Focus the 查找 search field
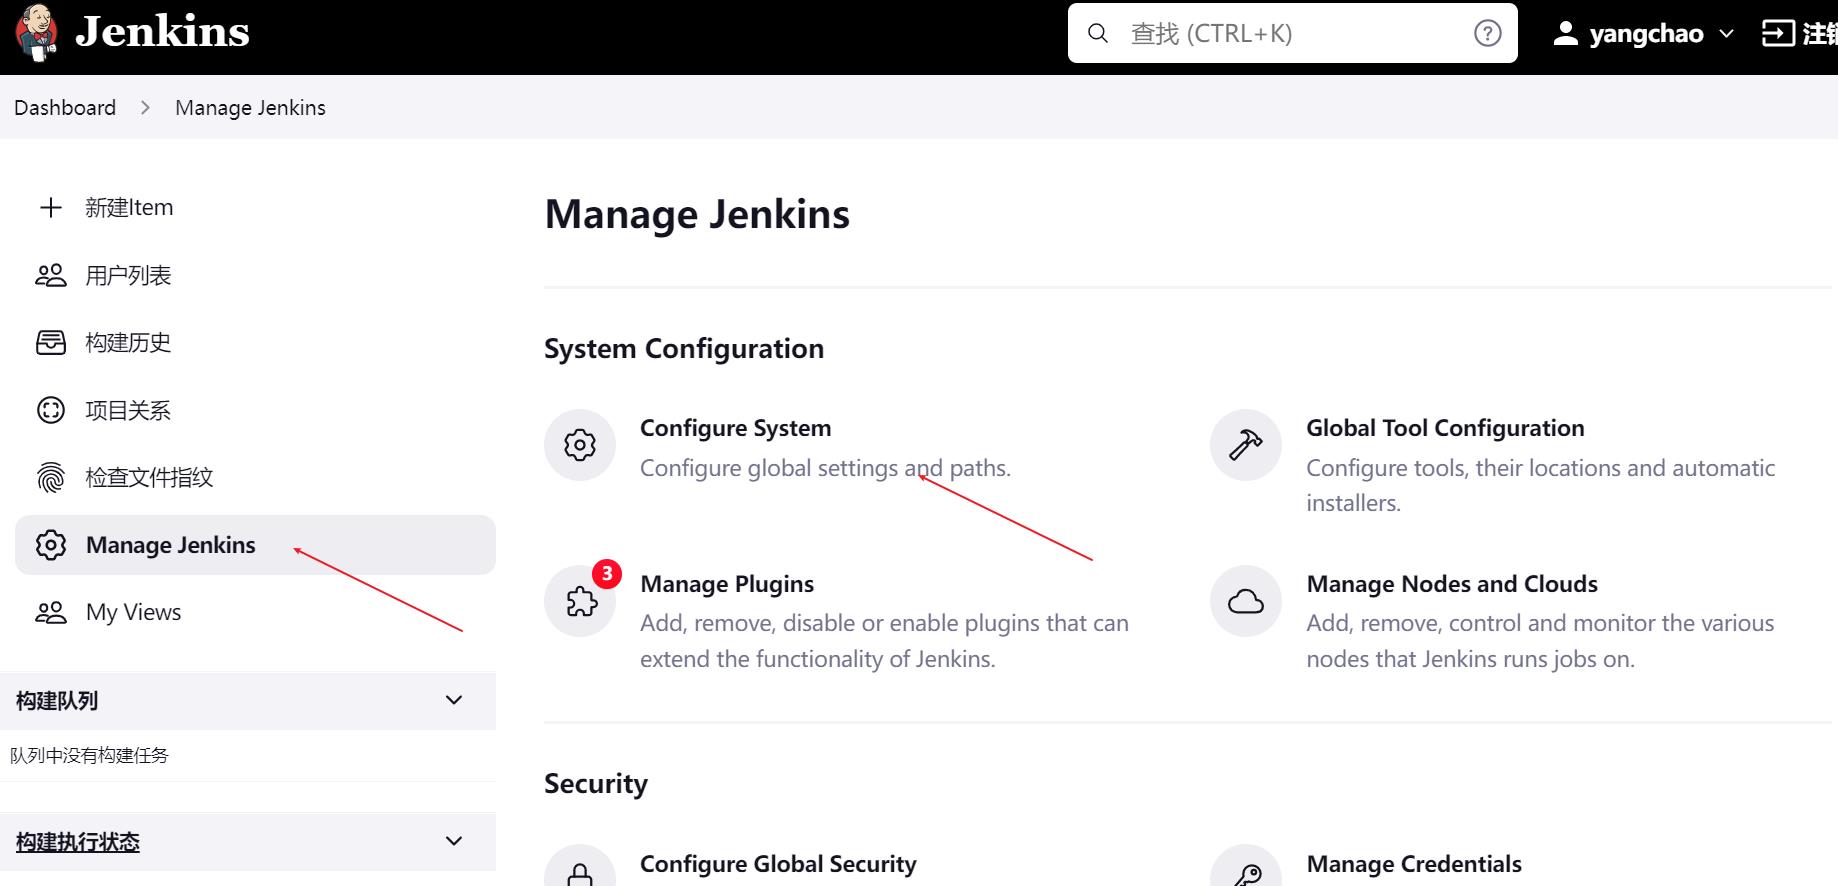Image resolution: width=1838 pixels, height=886 pixels. [x=1292, y=33]
